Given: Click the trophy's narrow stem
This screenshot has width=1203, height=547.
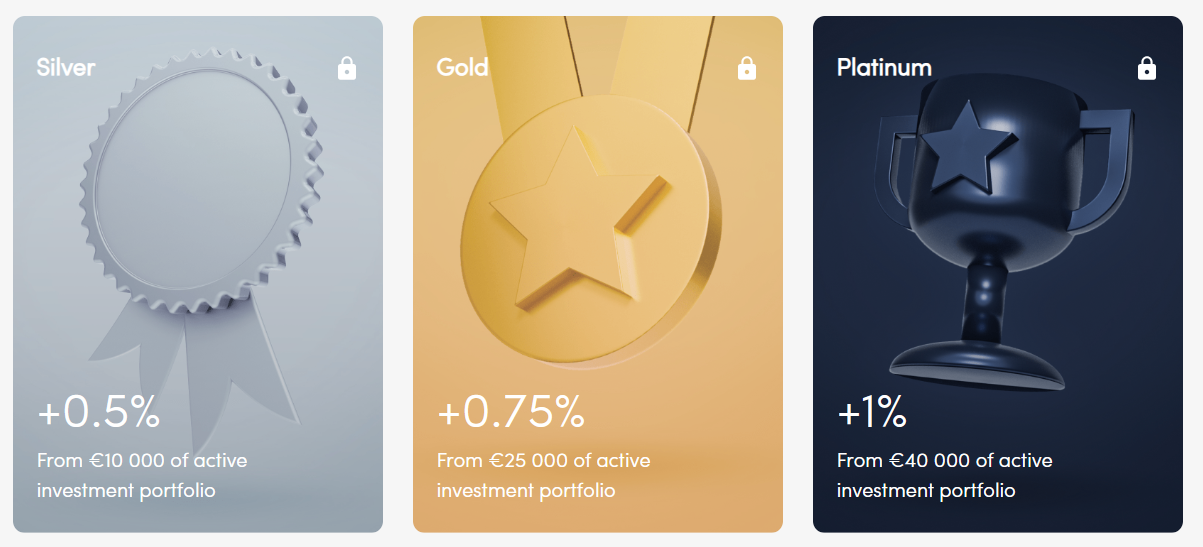Looking at the screenshot, I should 982,300.
